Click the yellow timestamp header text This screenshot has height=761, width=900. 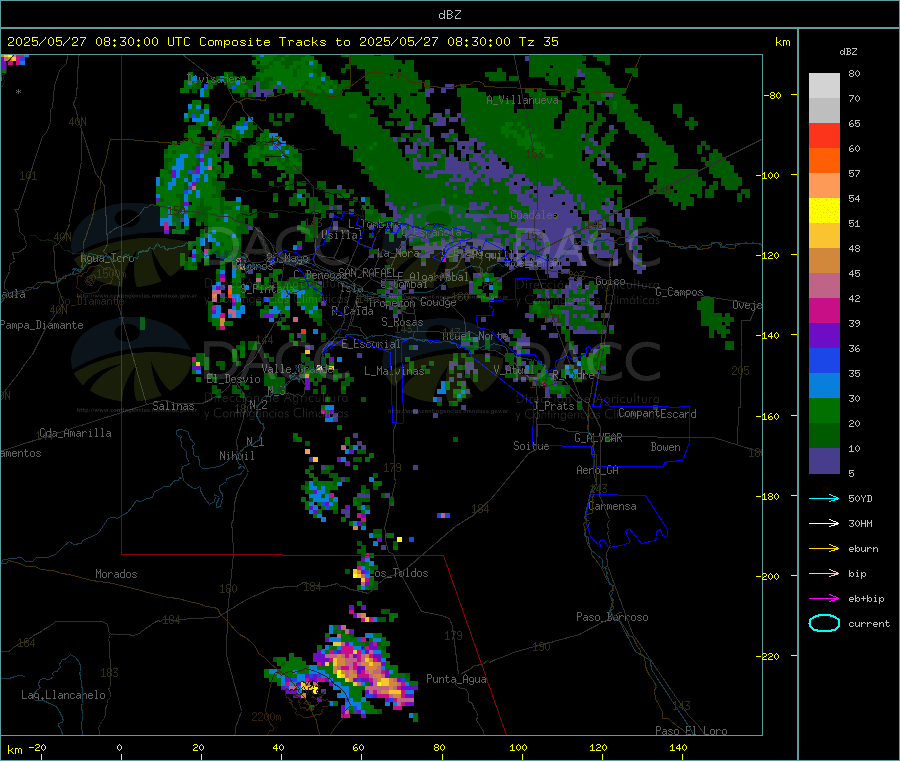pyautogui.click(x=282, y=42)
